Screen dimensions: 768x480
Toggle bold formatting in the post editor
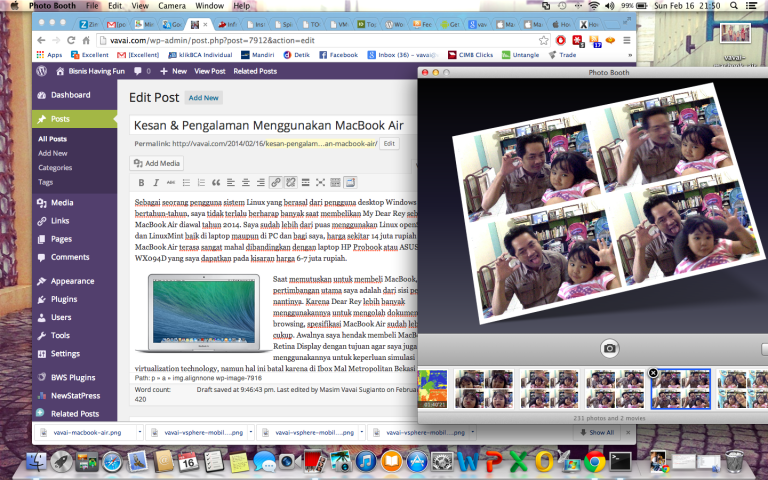pos(141,182)
